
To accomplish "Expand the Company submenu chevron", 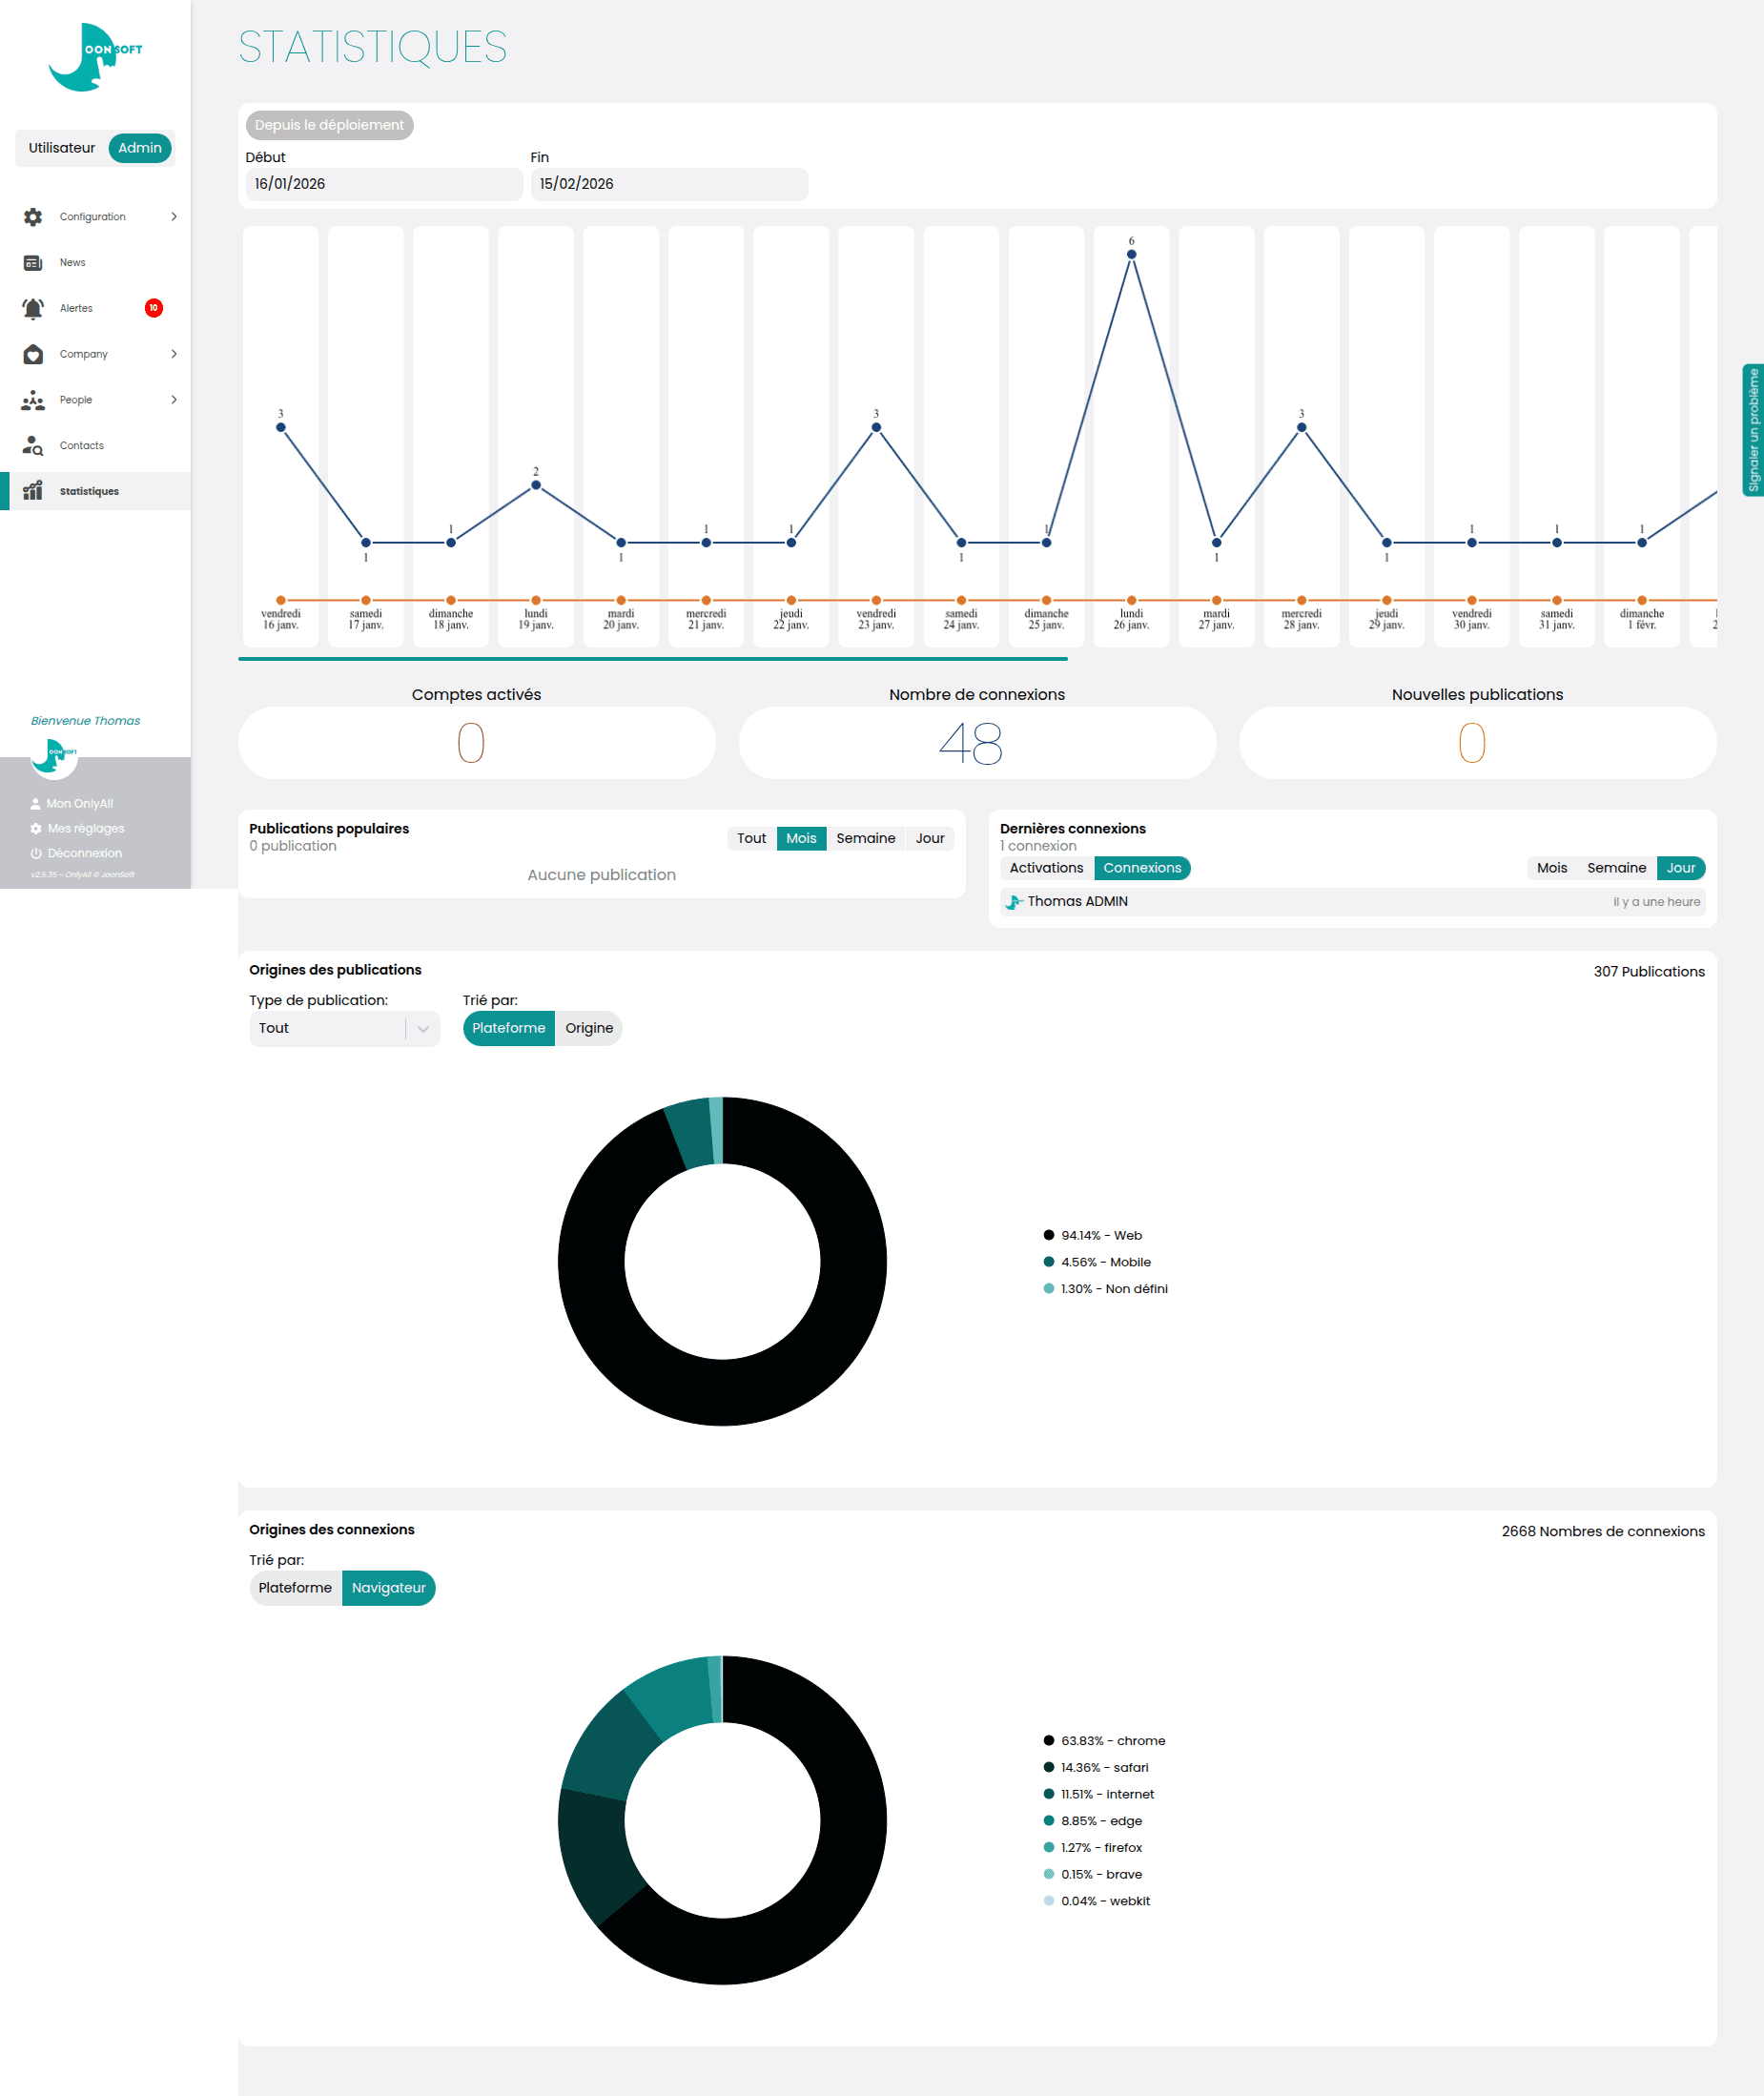I will click(174, 355).
